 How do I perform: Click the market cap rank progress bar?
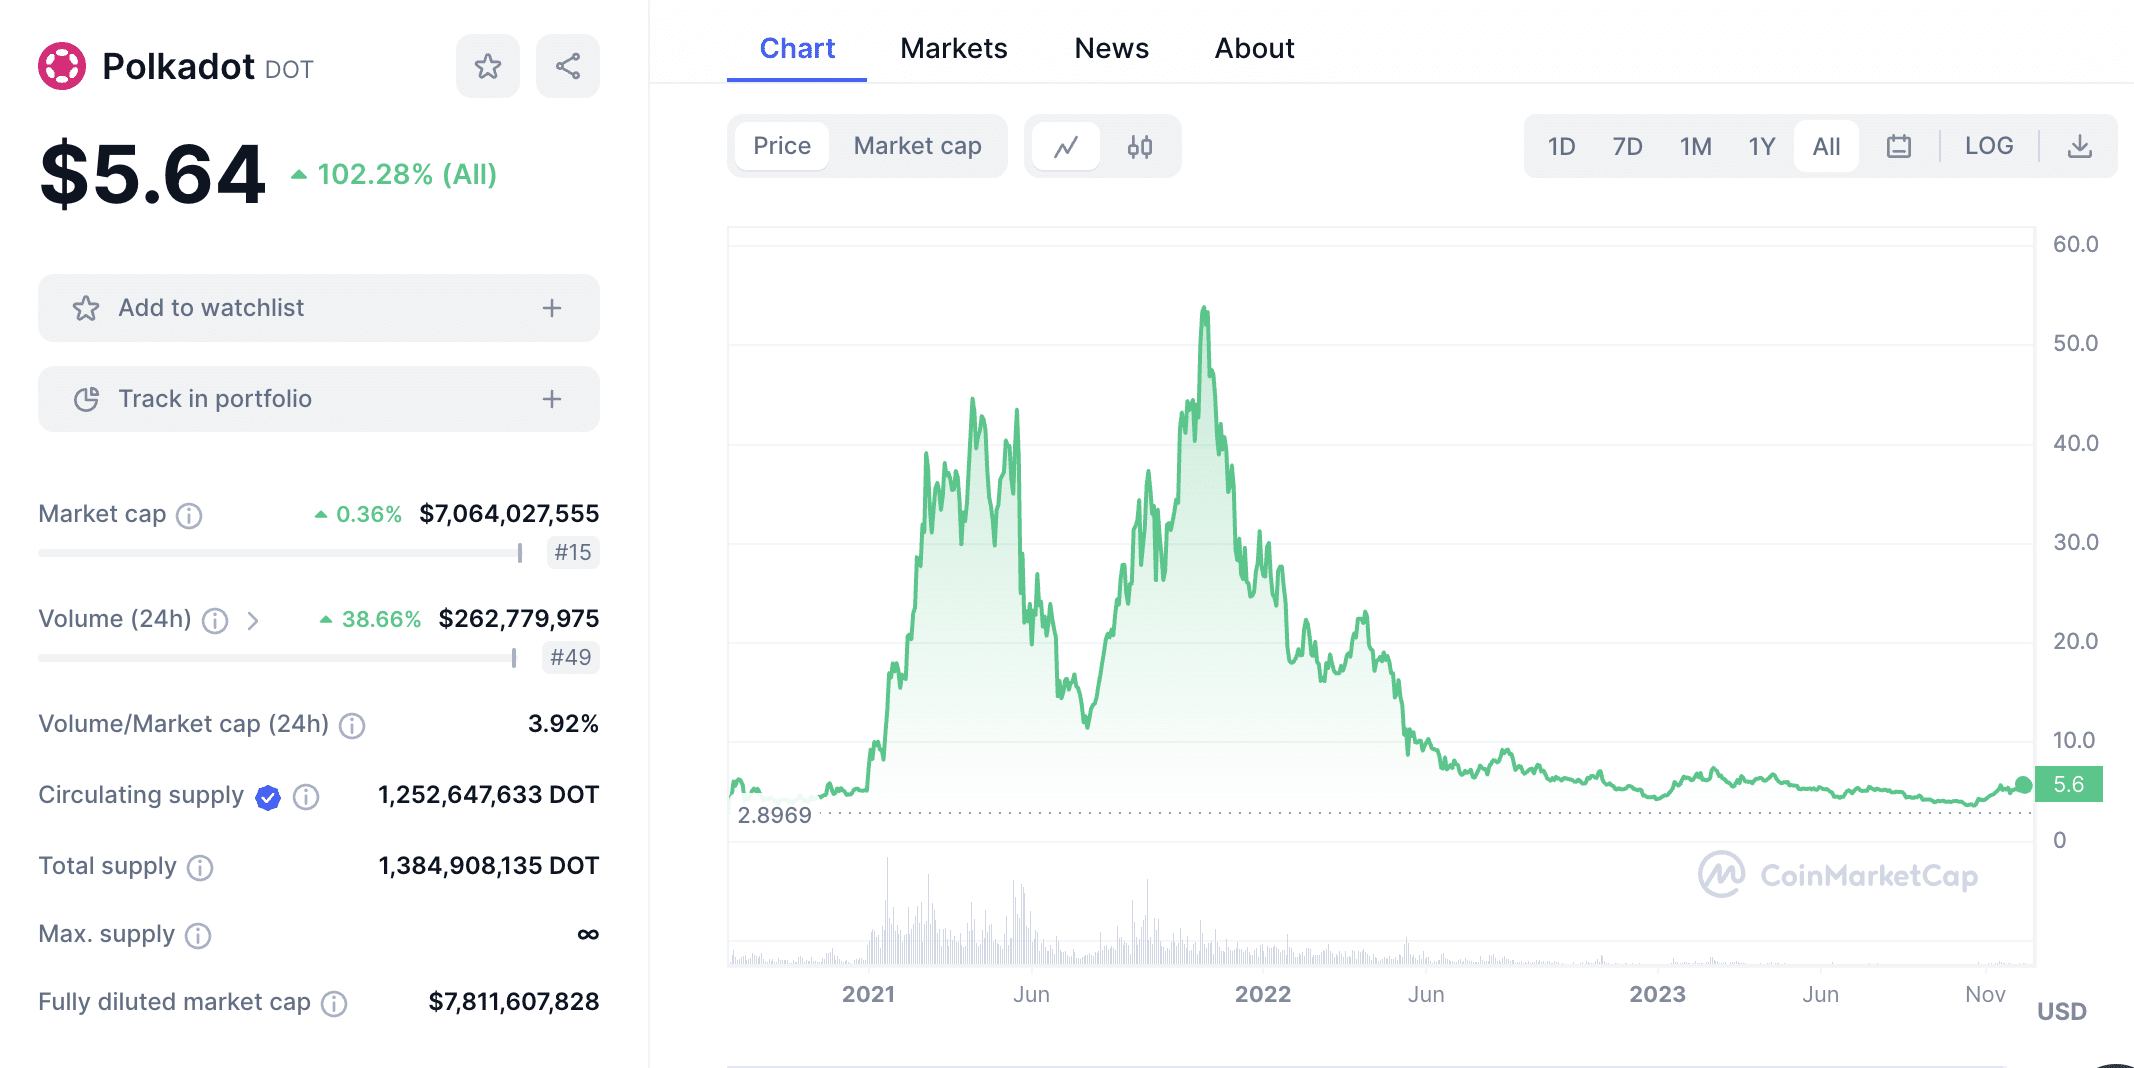(x=280, y=553)
